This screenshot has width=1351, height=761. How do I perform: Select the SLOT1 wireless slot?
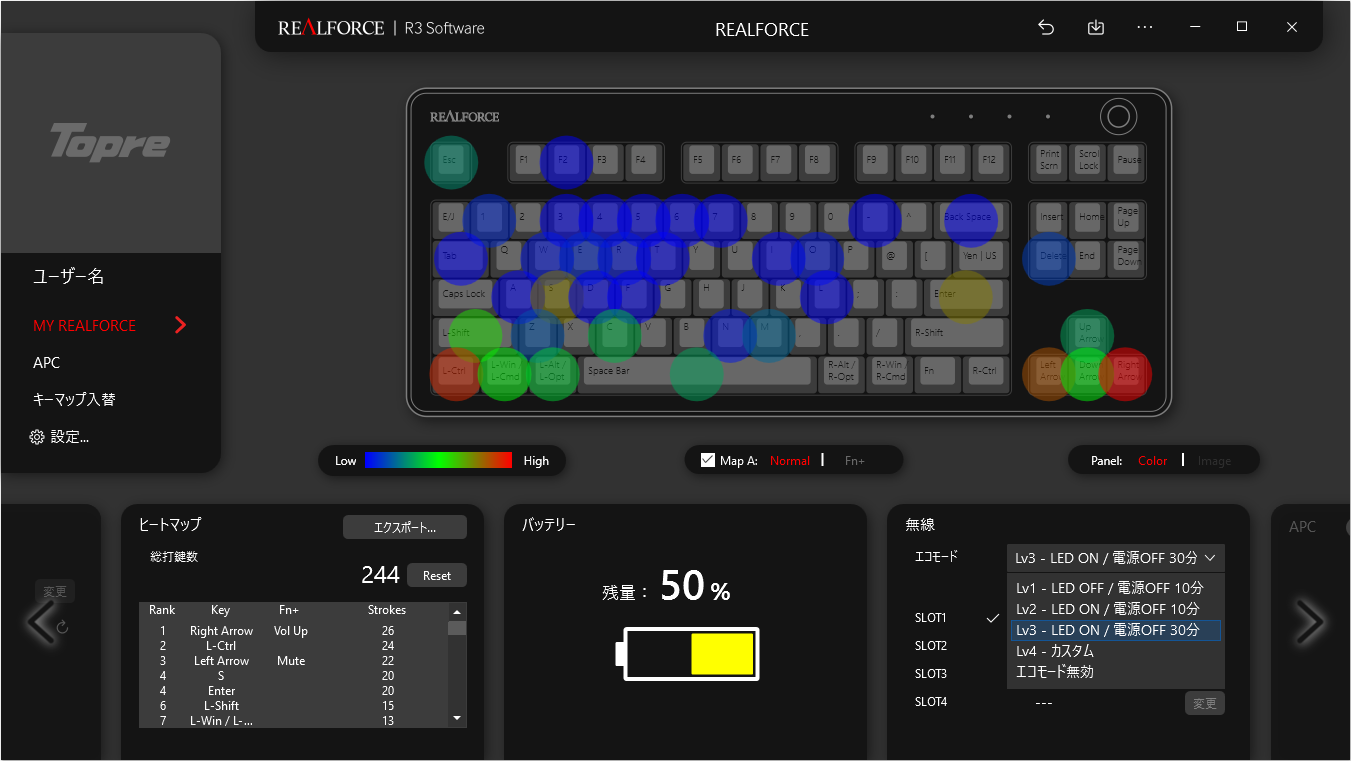point(930,618)
